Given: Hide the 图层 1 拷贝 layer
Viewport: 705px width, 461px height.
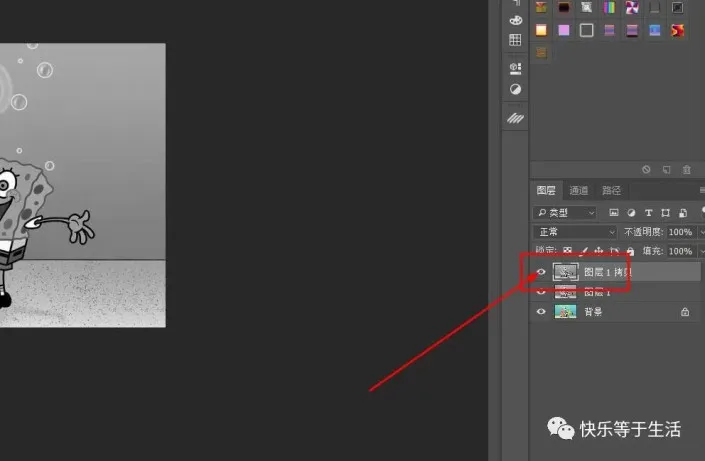Looking at the screenshot, I should point(541,272).
